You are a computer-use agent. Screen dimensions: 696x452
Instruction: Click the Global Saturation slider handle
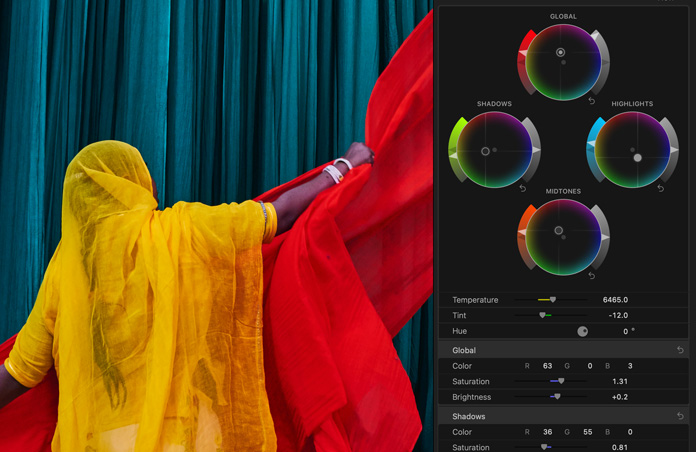pyautogui.click(x=561, y=381)
